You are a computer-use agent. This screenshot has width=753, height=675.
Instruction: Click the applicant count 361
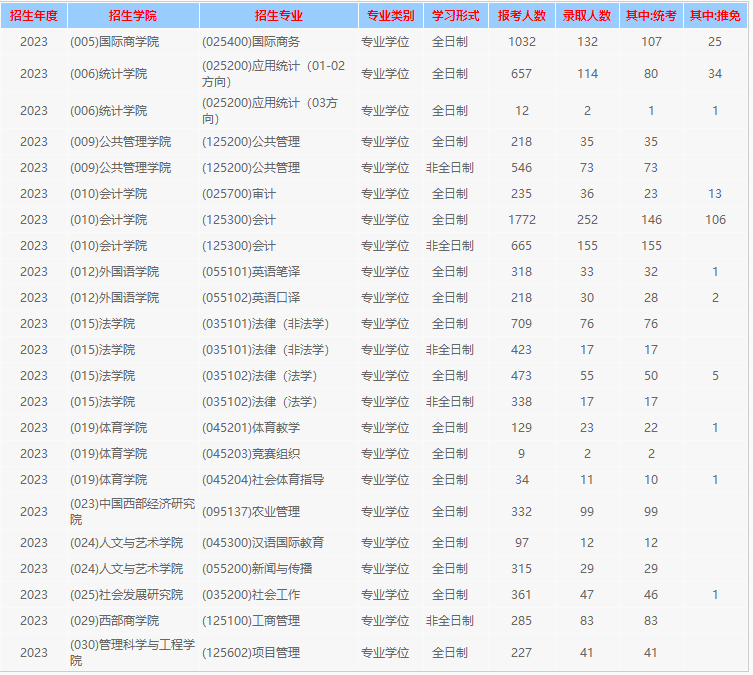point(522,595)
